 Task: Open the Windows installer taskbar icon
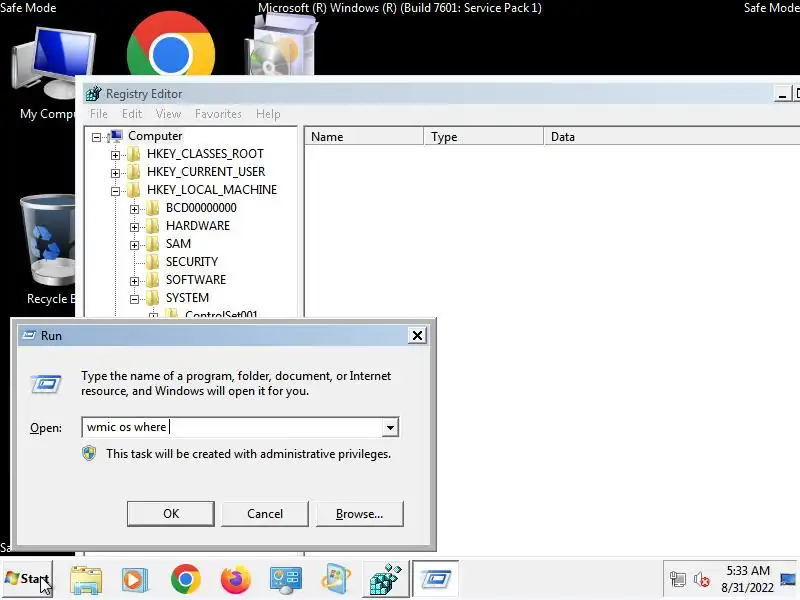pos(335,580)
